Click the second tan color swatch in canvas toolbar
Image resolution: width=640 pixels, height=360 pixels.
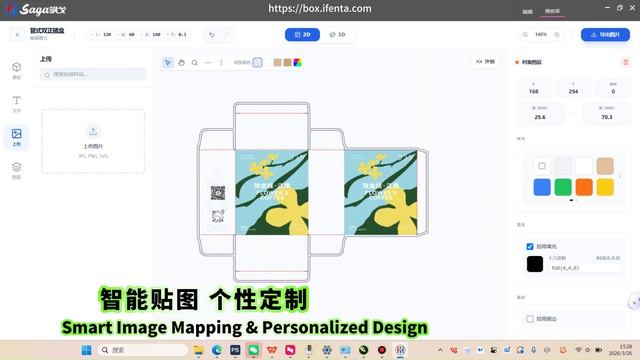coord(287,62)
